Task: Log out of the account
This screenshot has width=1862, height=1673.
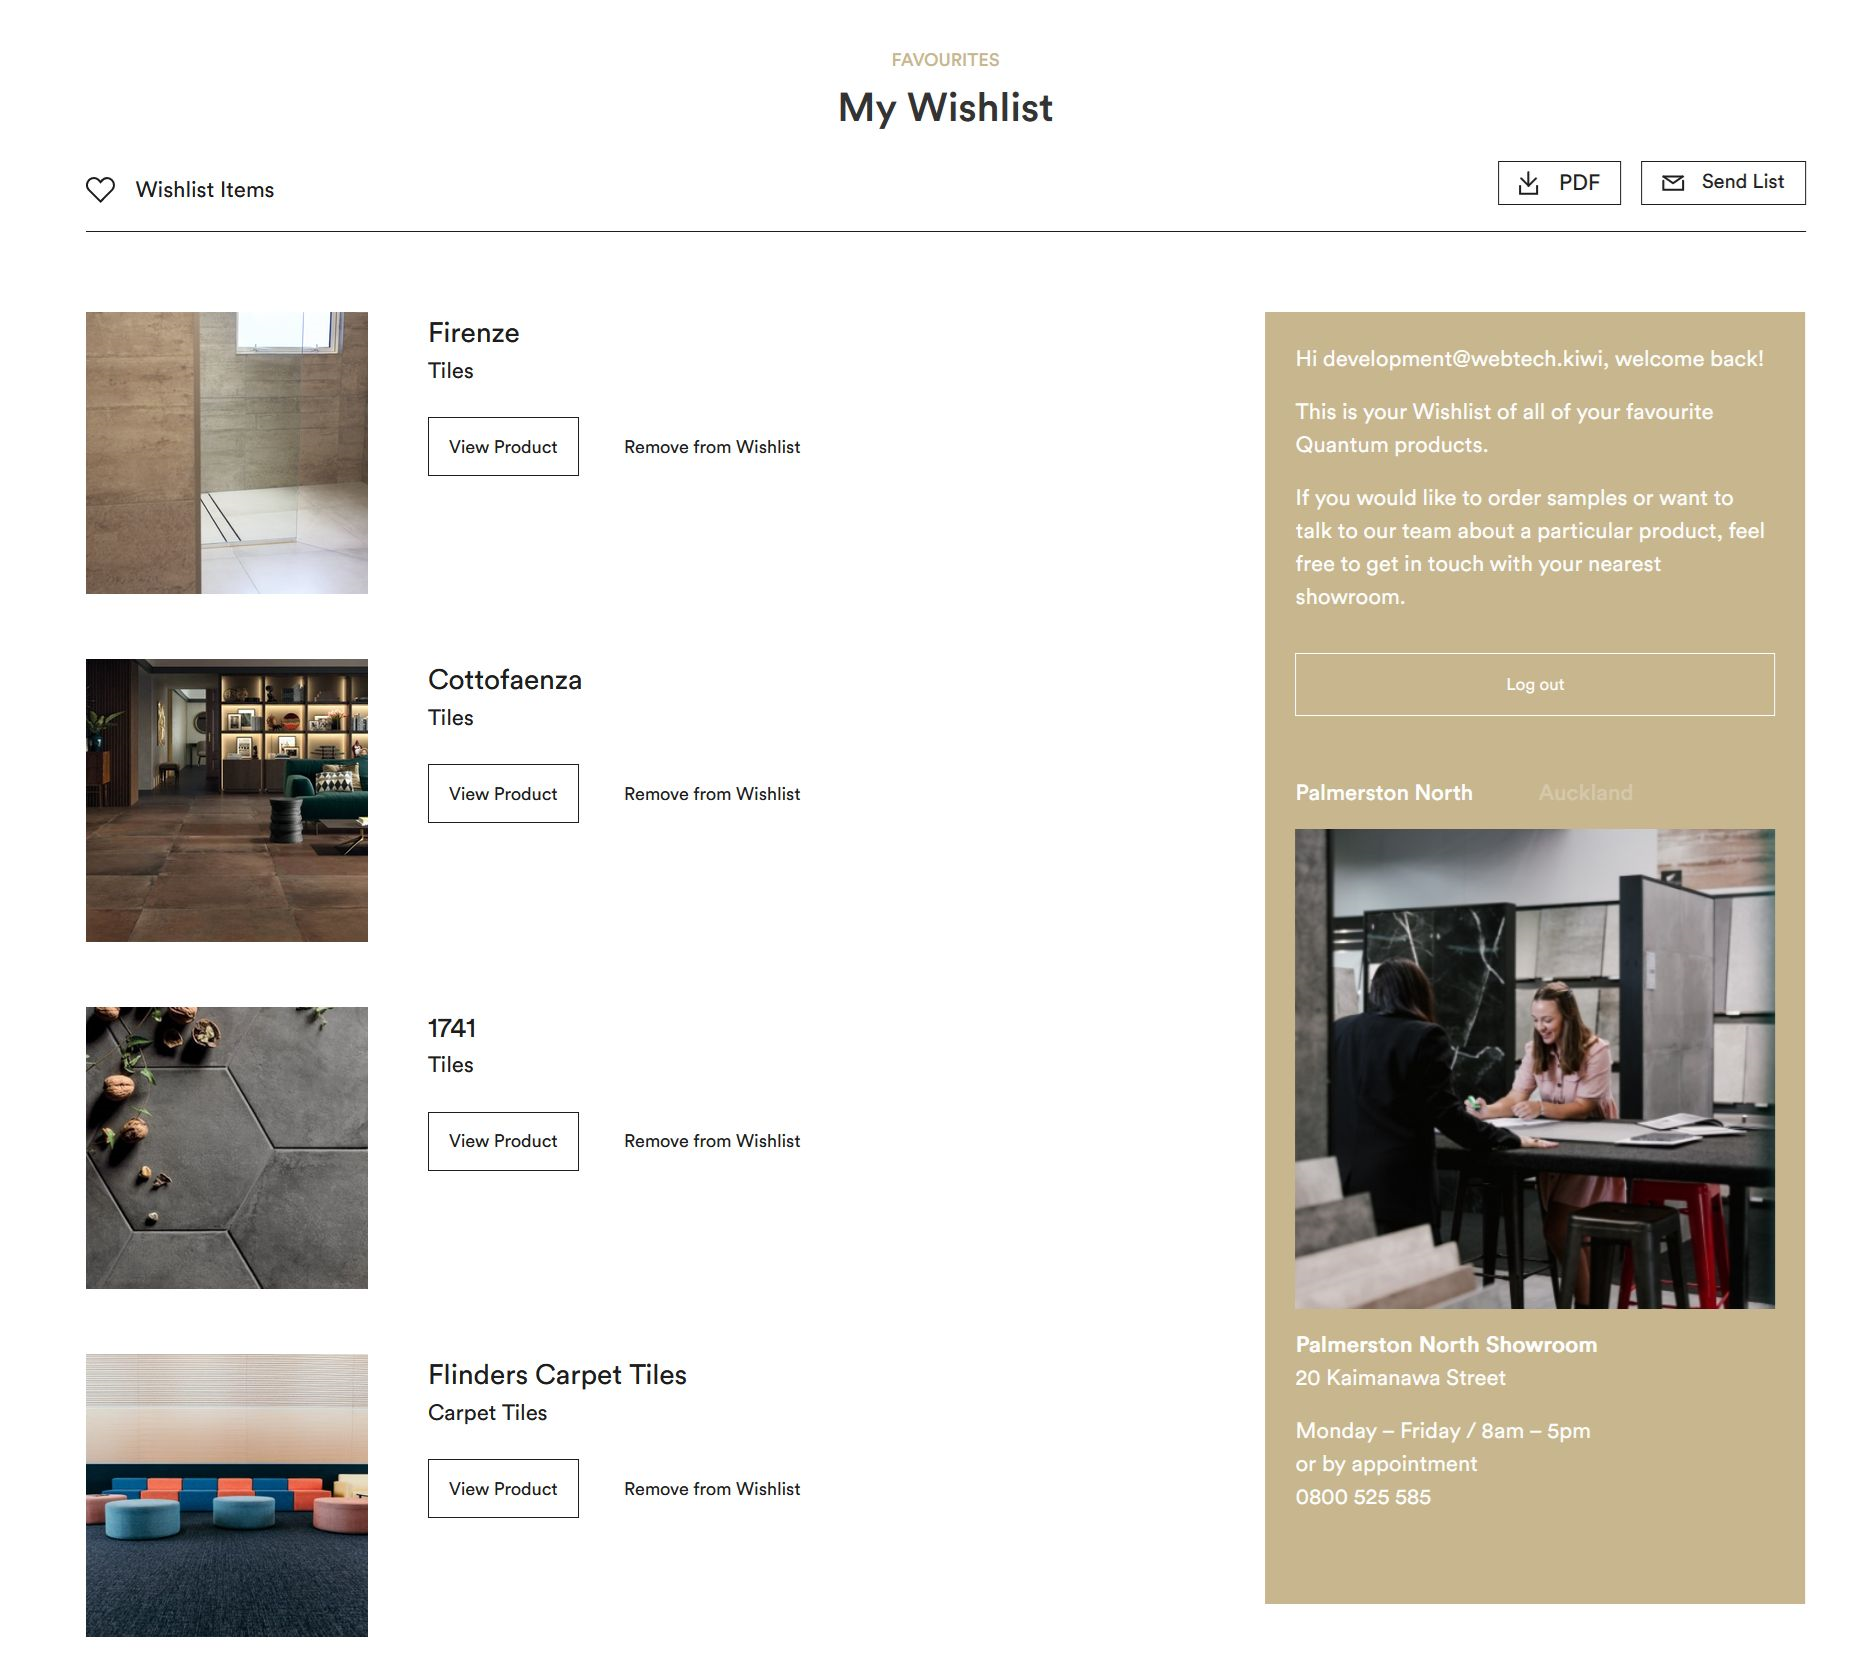Action: pyautogui.click(x=1535, y=684)
